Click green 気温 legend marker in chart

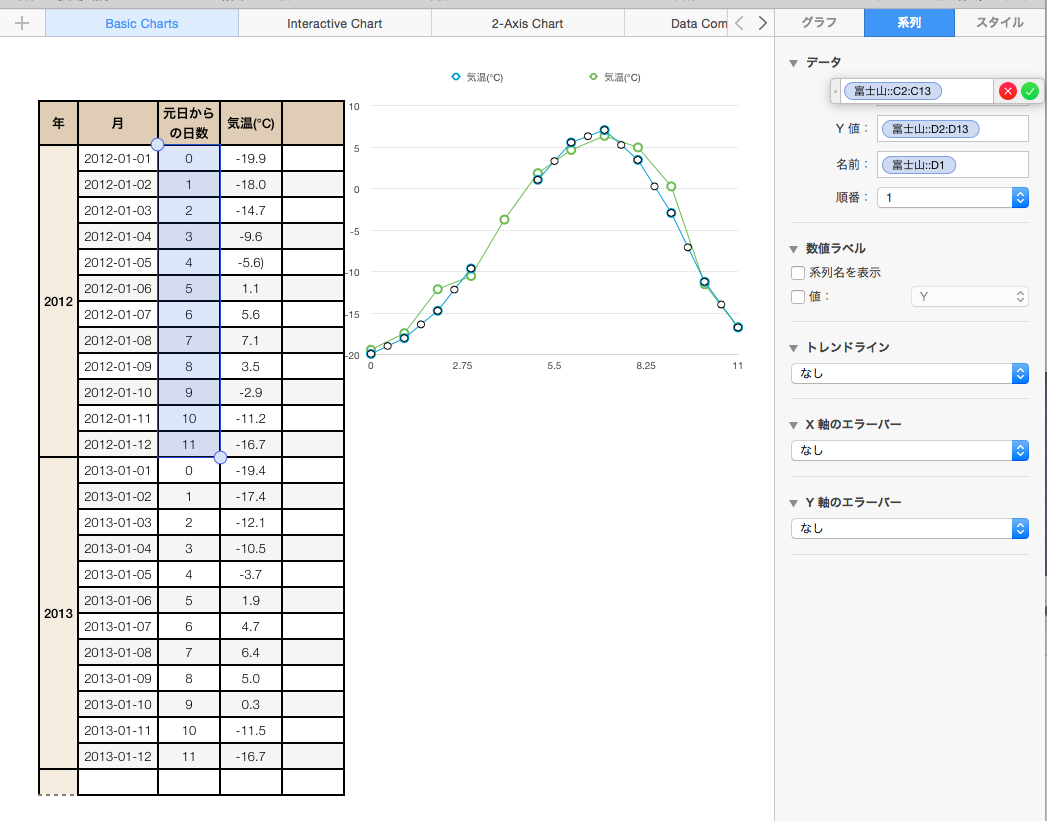pyautogui.click(x=593, y=77)
